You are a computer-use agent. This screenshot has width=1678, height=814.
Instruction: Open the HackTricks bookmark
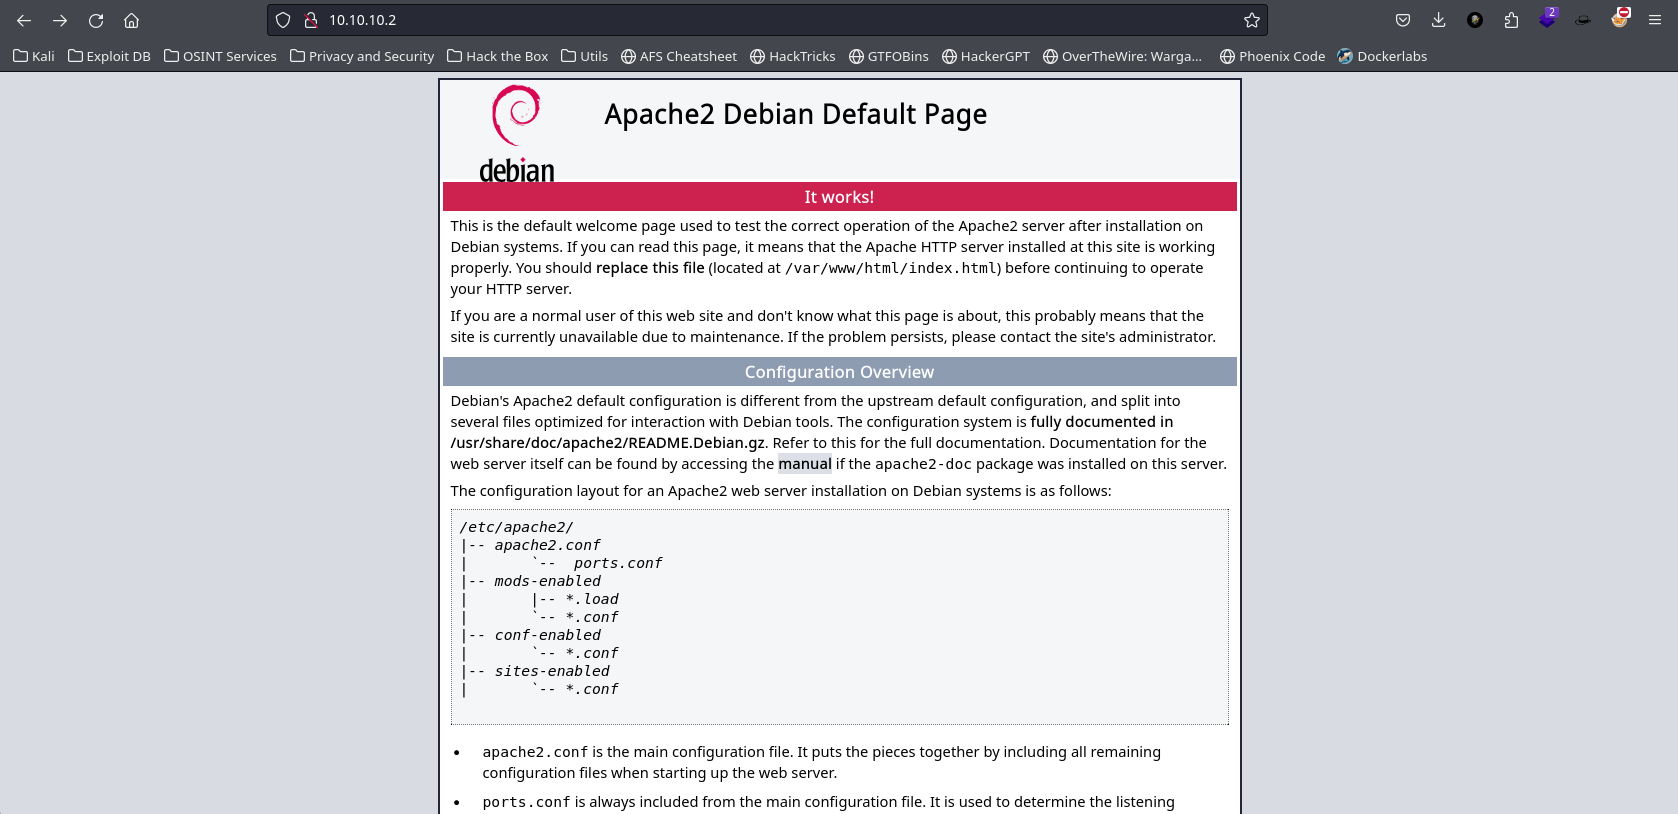(x=793, y=56)
